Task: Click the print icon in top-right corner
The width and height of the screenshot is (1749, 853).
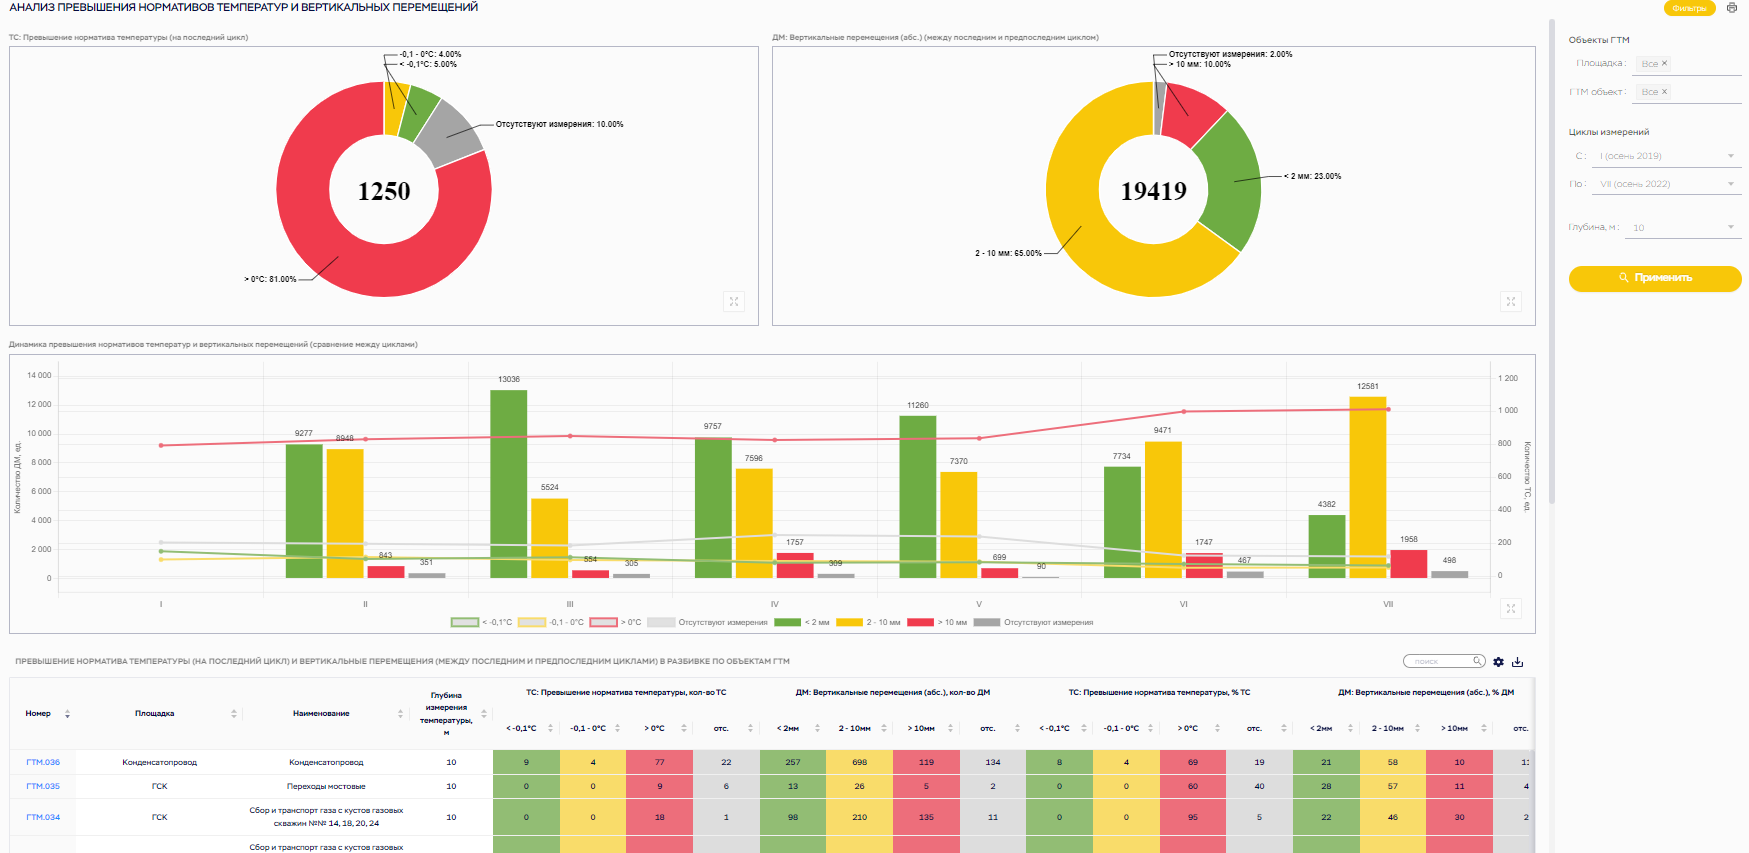Action: [x=1732, y=8]
